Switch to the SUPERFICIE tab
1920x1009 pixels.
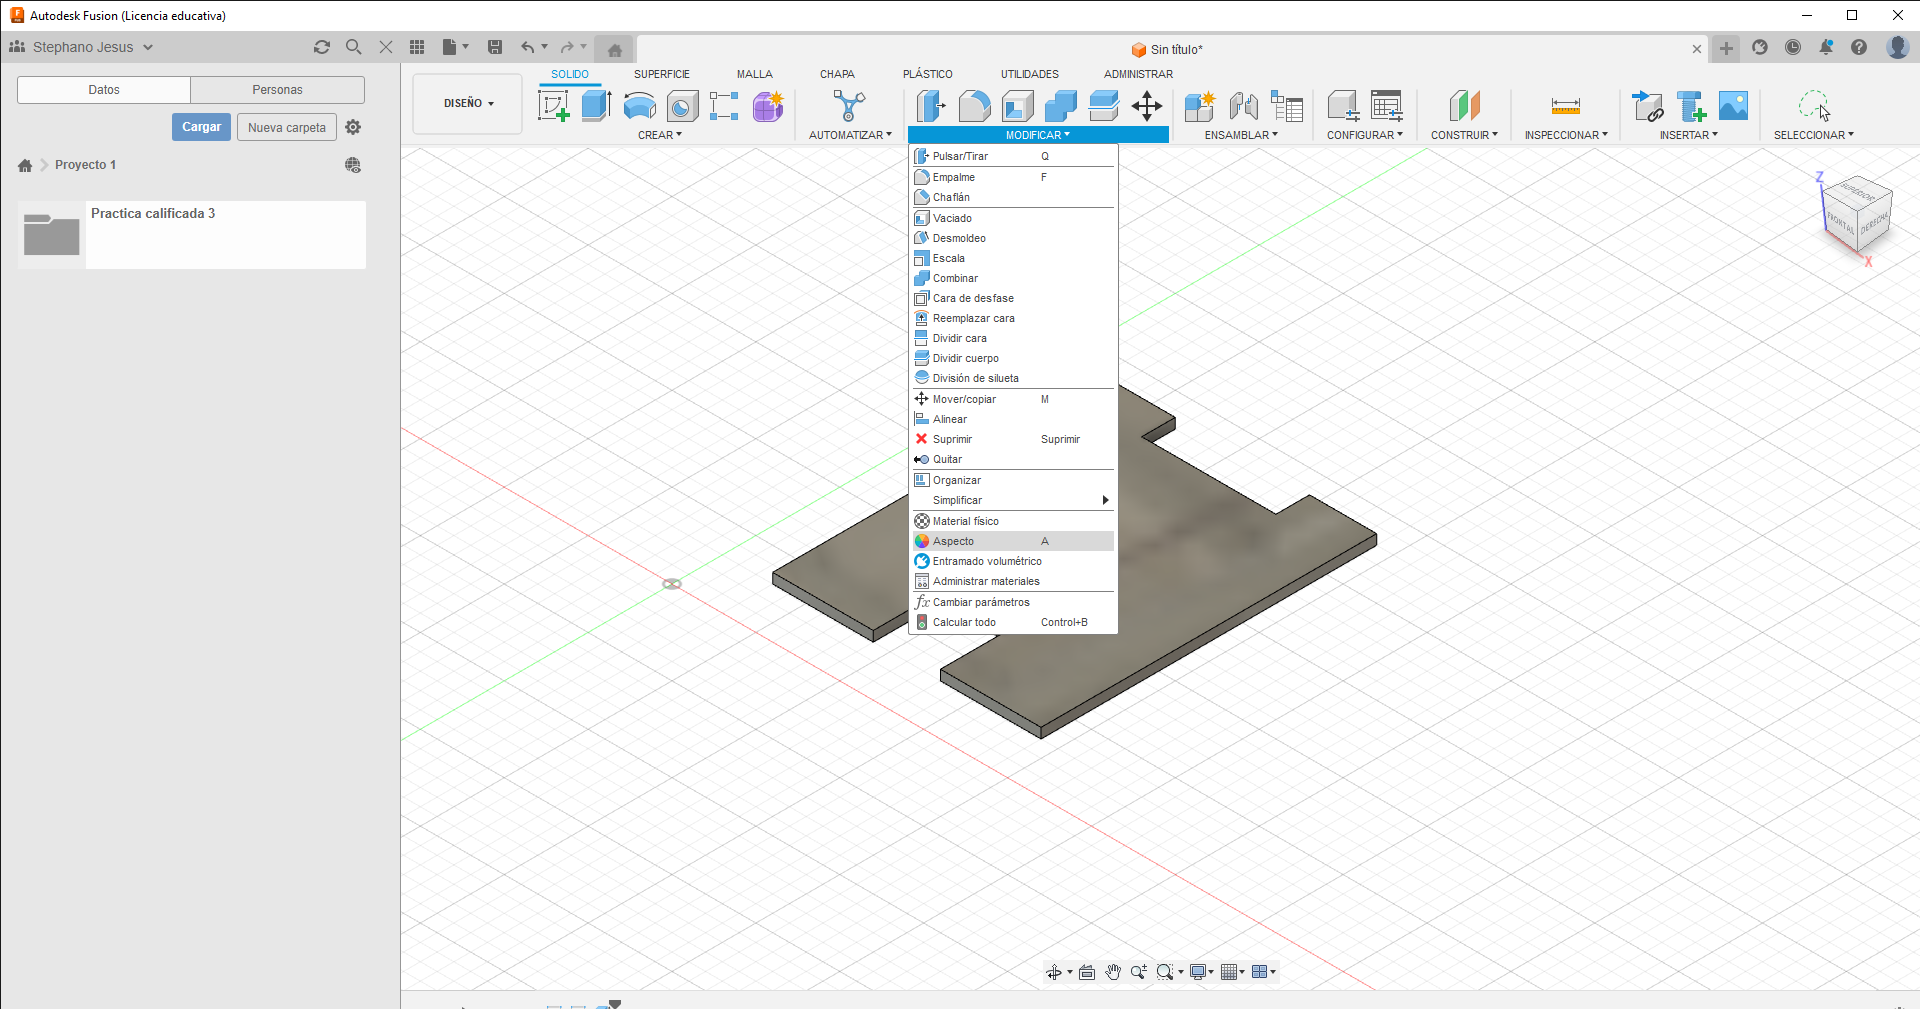tap(662, 74)
